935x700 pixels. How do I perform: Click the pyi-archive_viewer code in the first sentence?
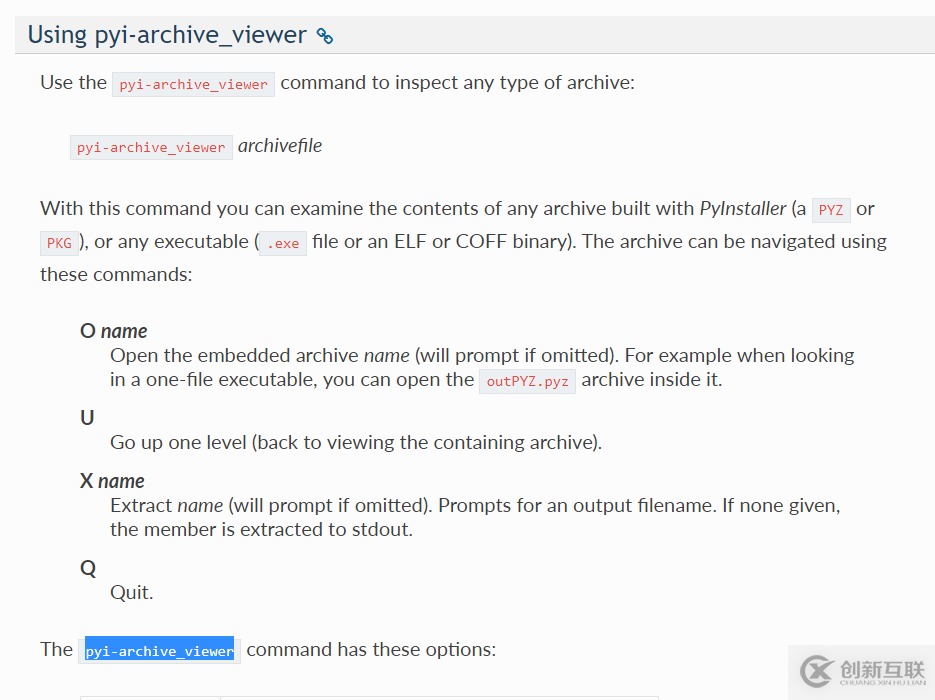193,84
